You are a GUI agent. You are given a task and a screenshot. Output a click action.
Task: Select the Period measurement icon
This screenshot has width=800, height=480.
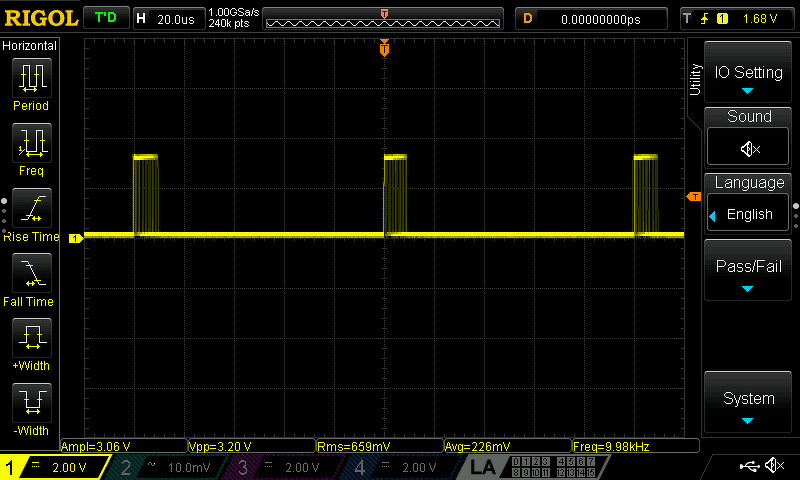click(x=32, y=78)
